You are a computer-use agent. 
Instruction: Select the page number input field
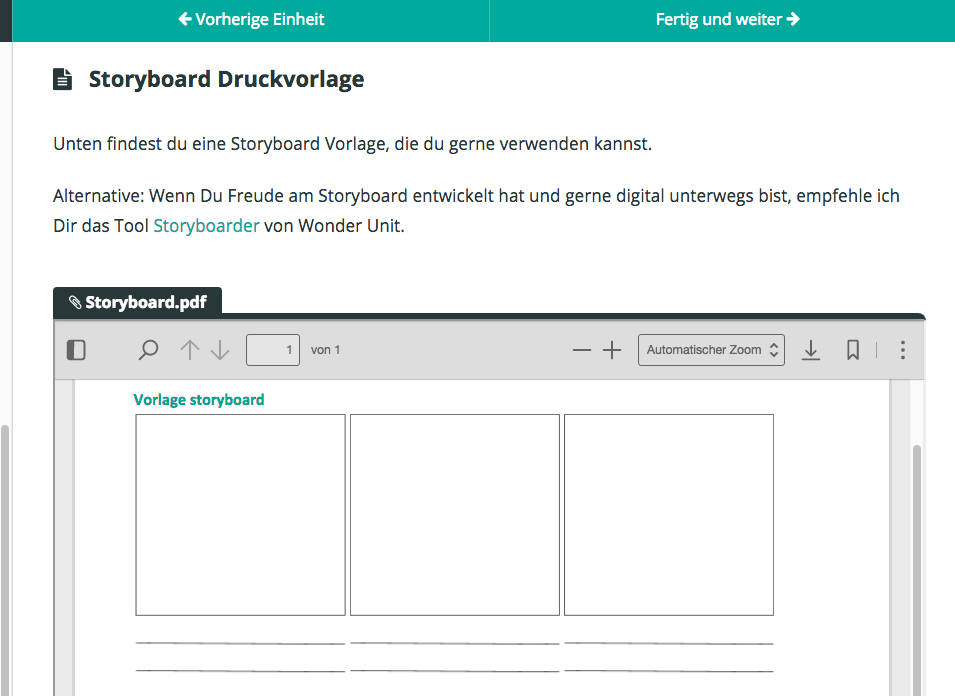[x=272, y=350]
